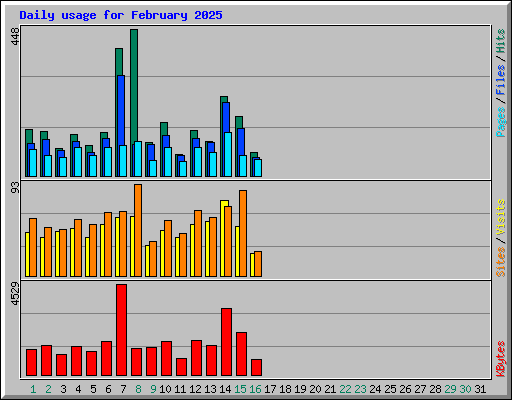
Task: Click the orange Sites bar for day 8
Action: coord(138,230)
